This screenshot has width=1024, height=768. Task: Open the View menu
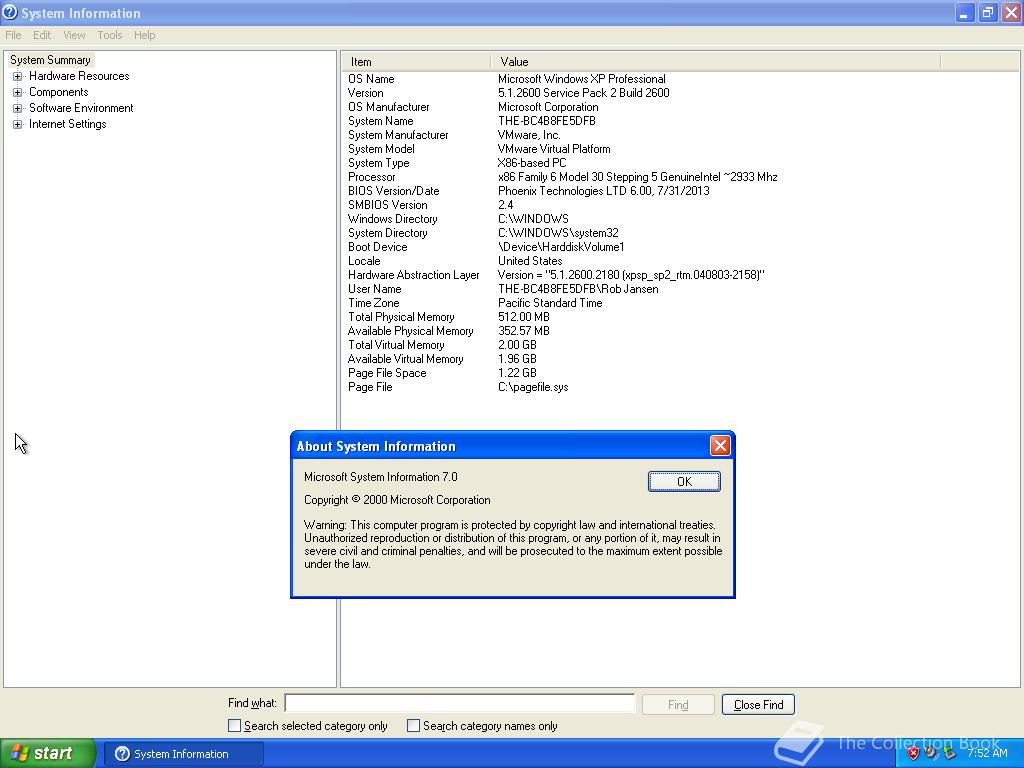click(x=74, y=35)
